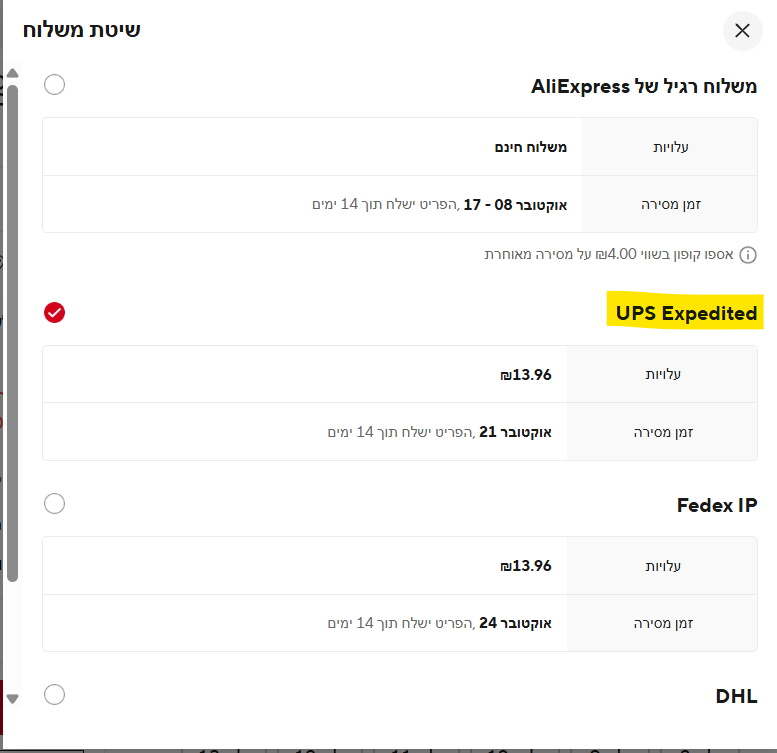Select AliExpress standard shipping radio button

(55, 85)
